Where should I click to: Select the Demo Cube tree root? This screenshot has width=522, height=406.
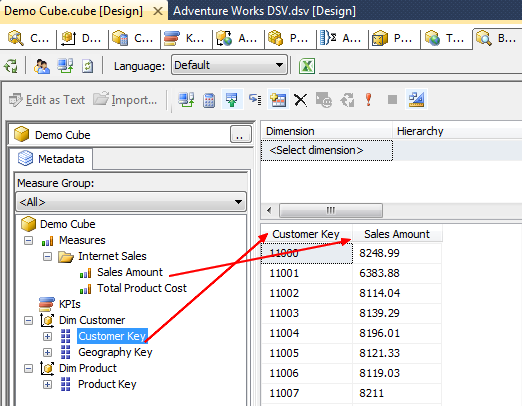tap(68, 224)
